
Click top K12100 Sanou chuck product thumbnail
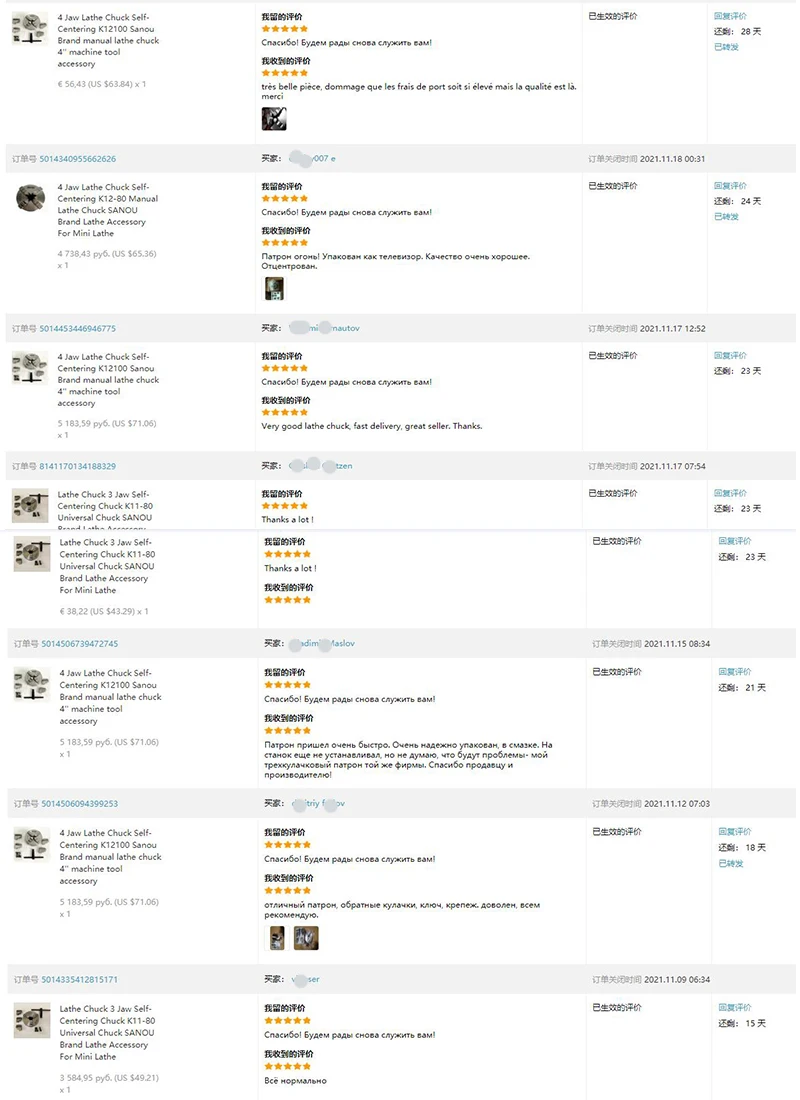tap(30, 28)
